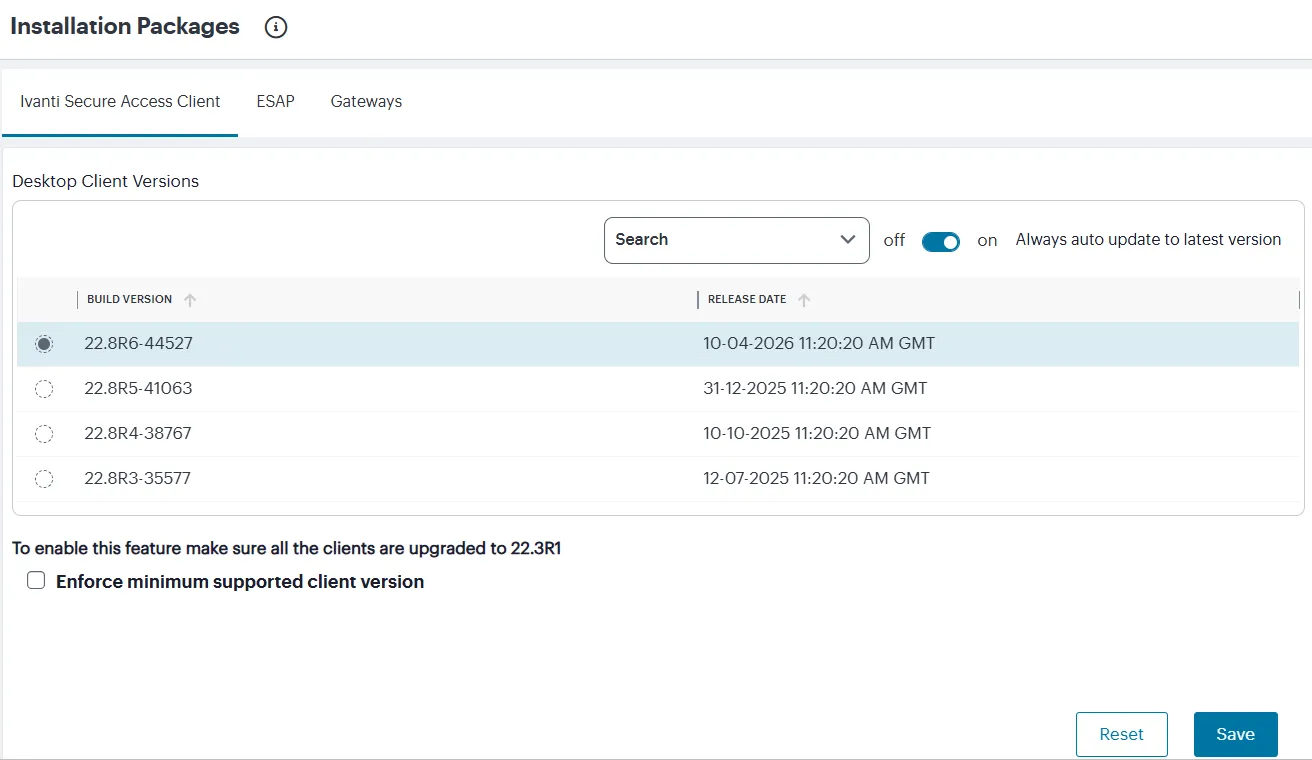The width and height of the screenshot is (1312, 760).
Task: Click release date 31-12-2025 11:20:20 AM GMT
Action: pyautogui.click(x=815, y=388)
